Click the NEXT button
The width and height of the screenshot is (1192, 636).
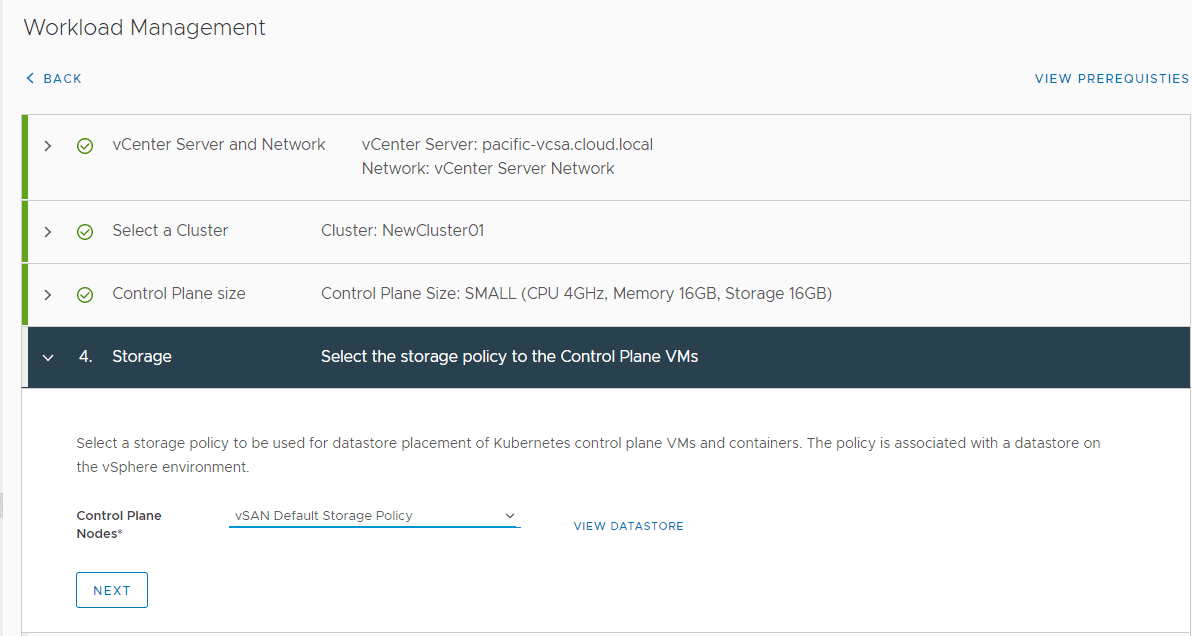pyautogui.click(x=112, y=590)
